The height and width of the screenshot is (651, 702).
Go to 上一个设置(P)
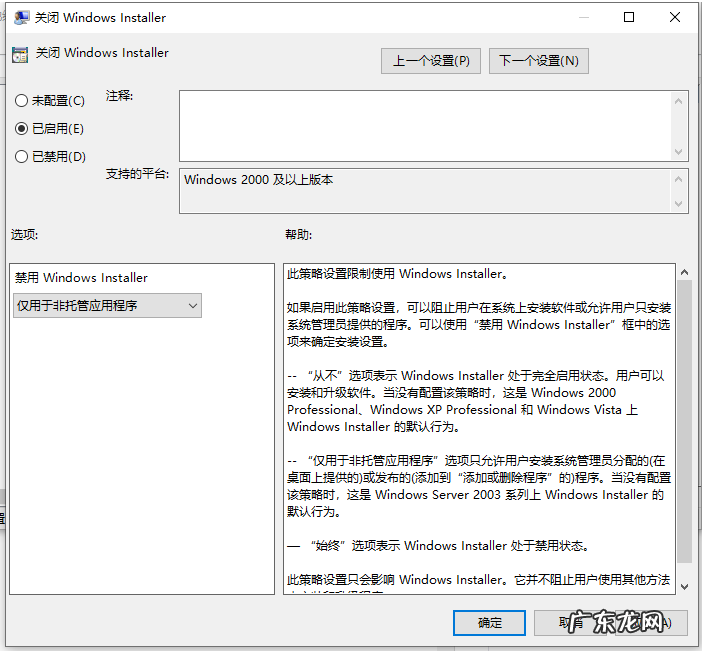pyautogui.click(x=431, y=61)
